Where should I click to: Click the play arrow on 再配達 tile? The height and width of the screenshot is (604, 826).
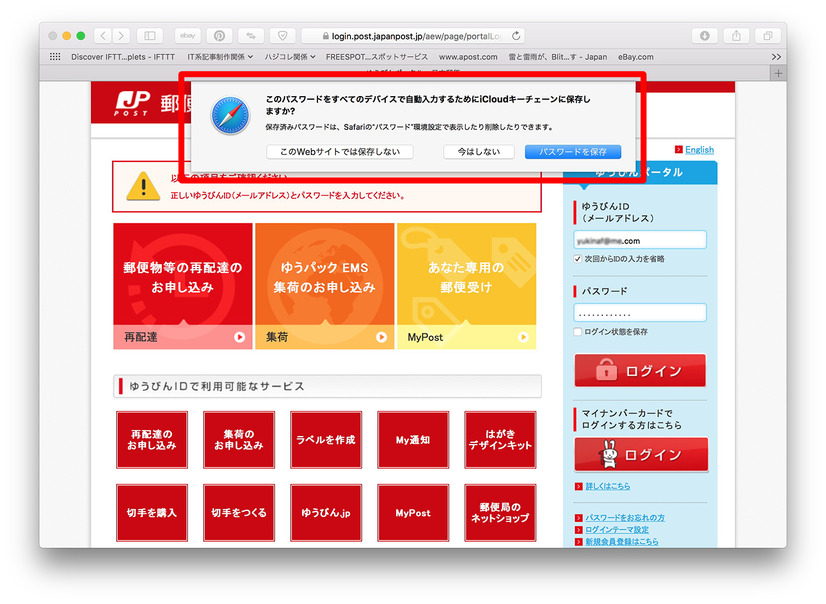(x=240, y=337)
